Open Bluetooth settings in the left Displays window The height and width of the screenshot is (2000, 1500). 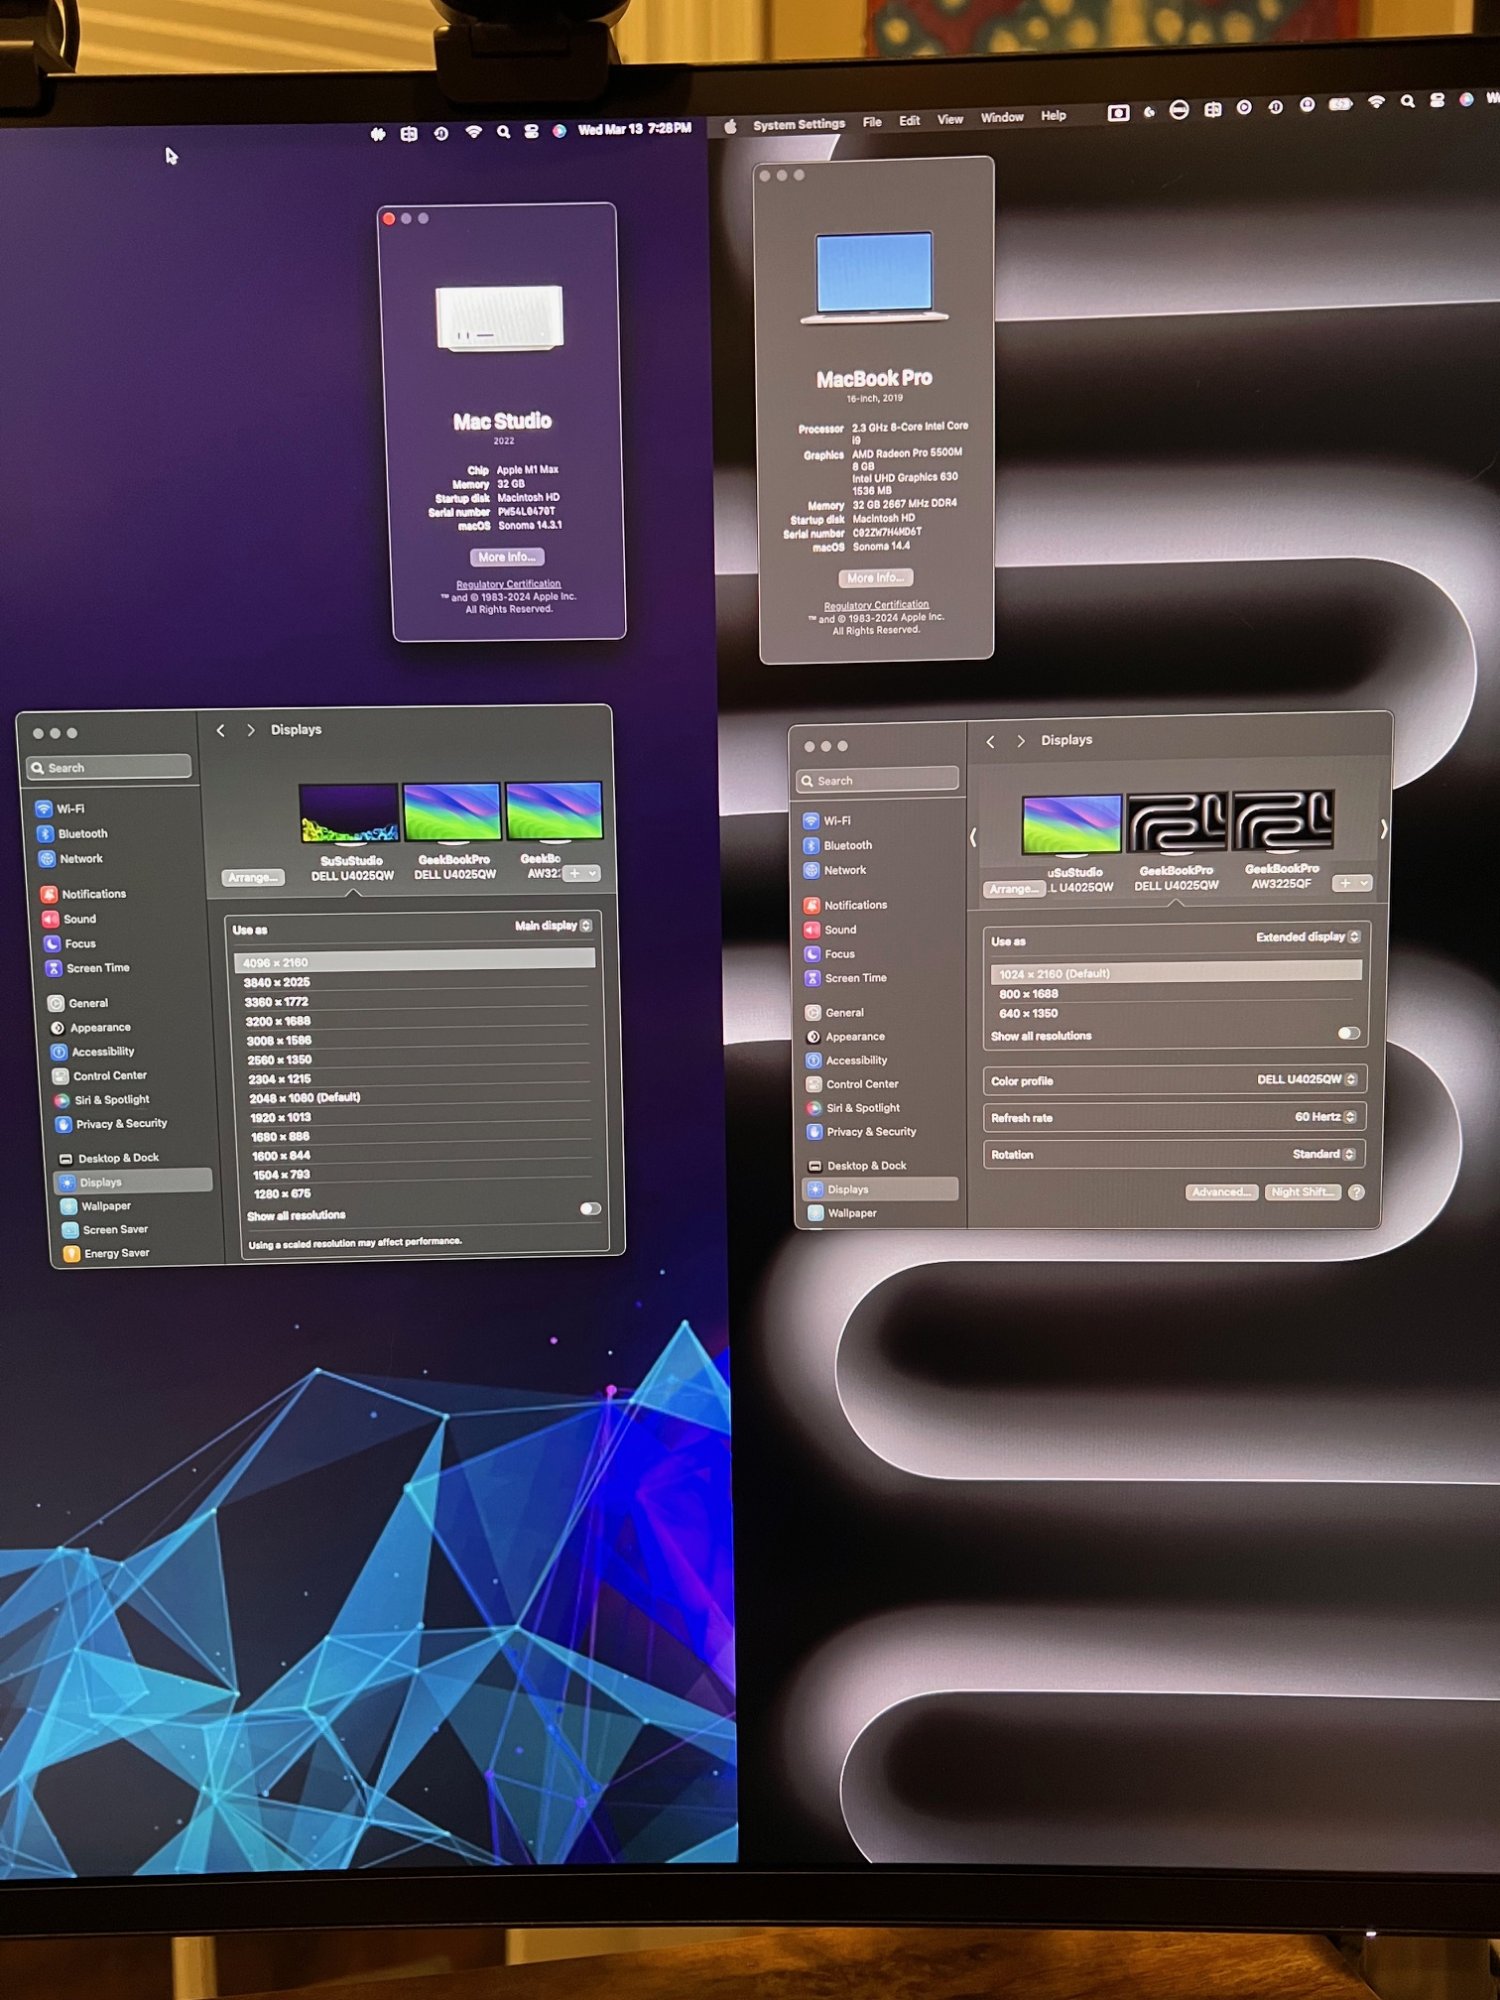[73, 834]
